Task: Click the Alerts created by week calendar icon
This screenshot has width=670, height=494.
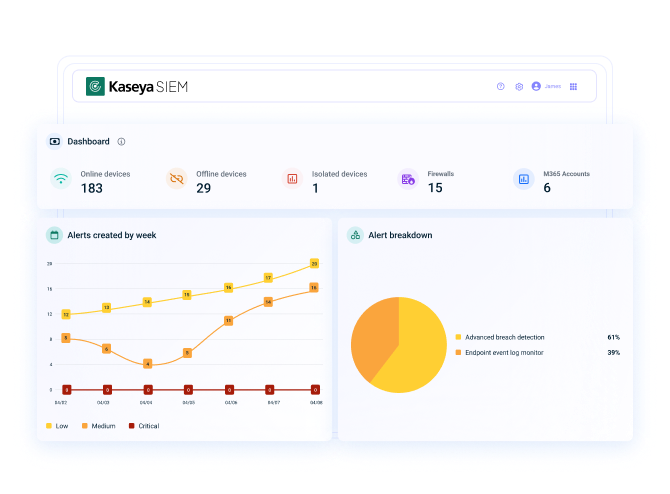Action: [55, 235]
